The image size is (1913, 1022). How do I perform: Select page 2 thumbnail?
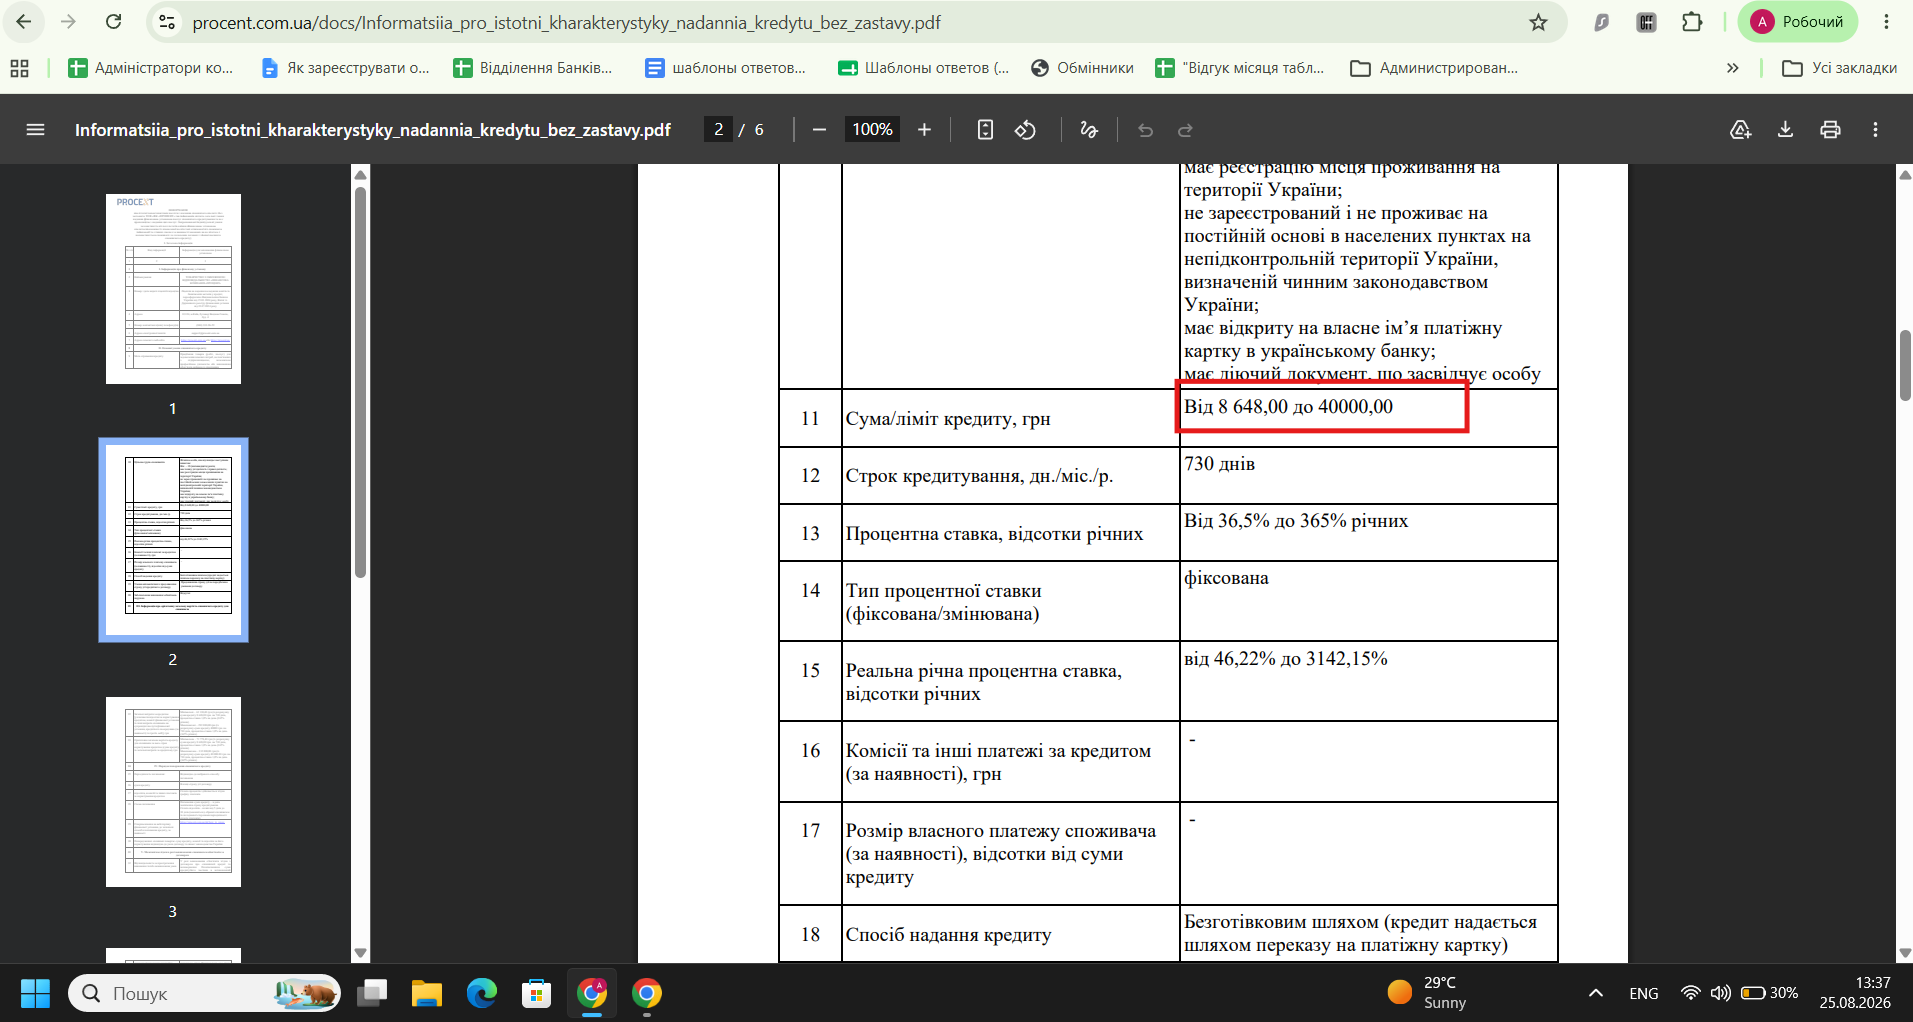click(x=173, y=540)
